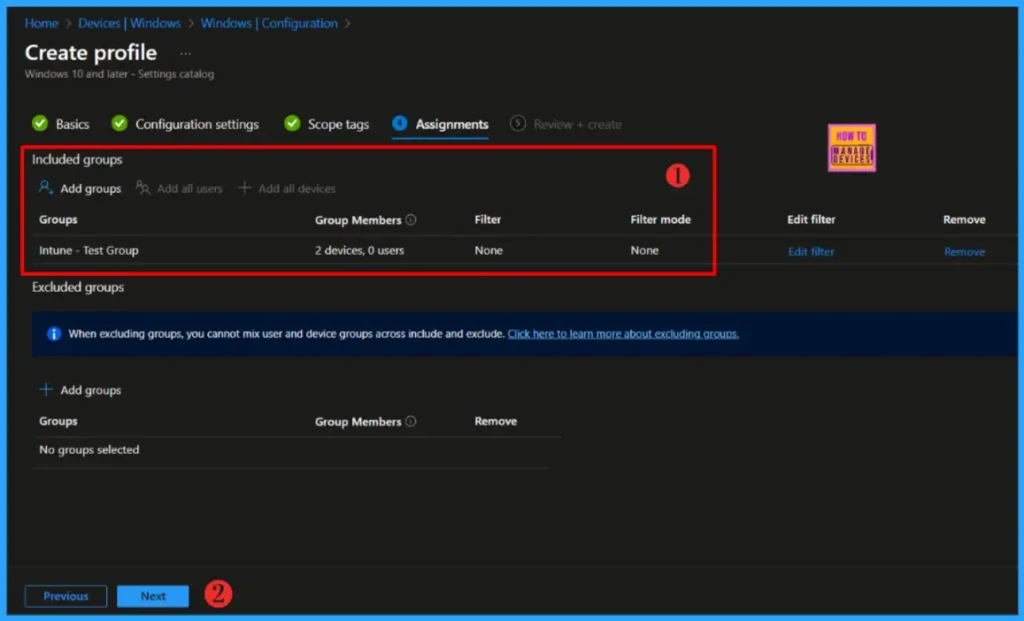
Task: Click the Add all devices plus icon
Action: 245,188
